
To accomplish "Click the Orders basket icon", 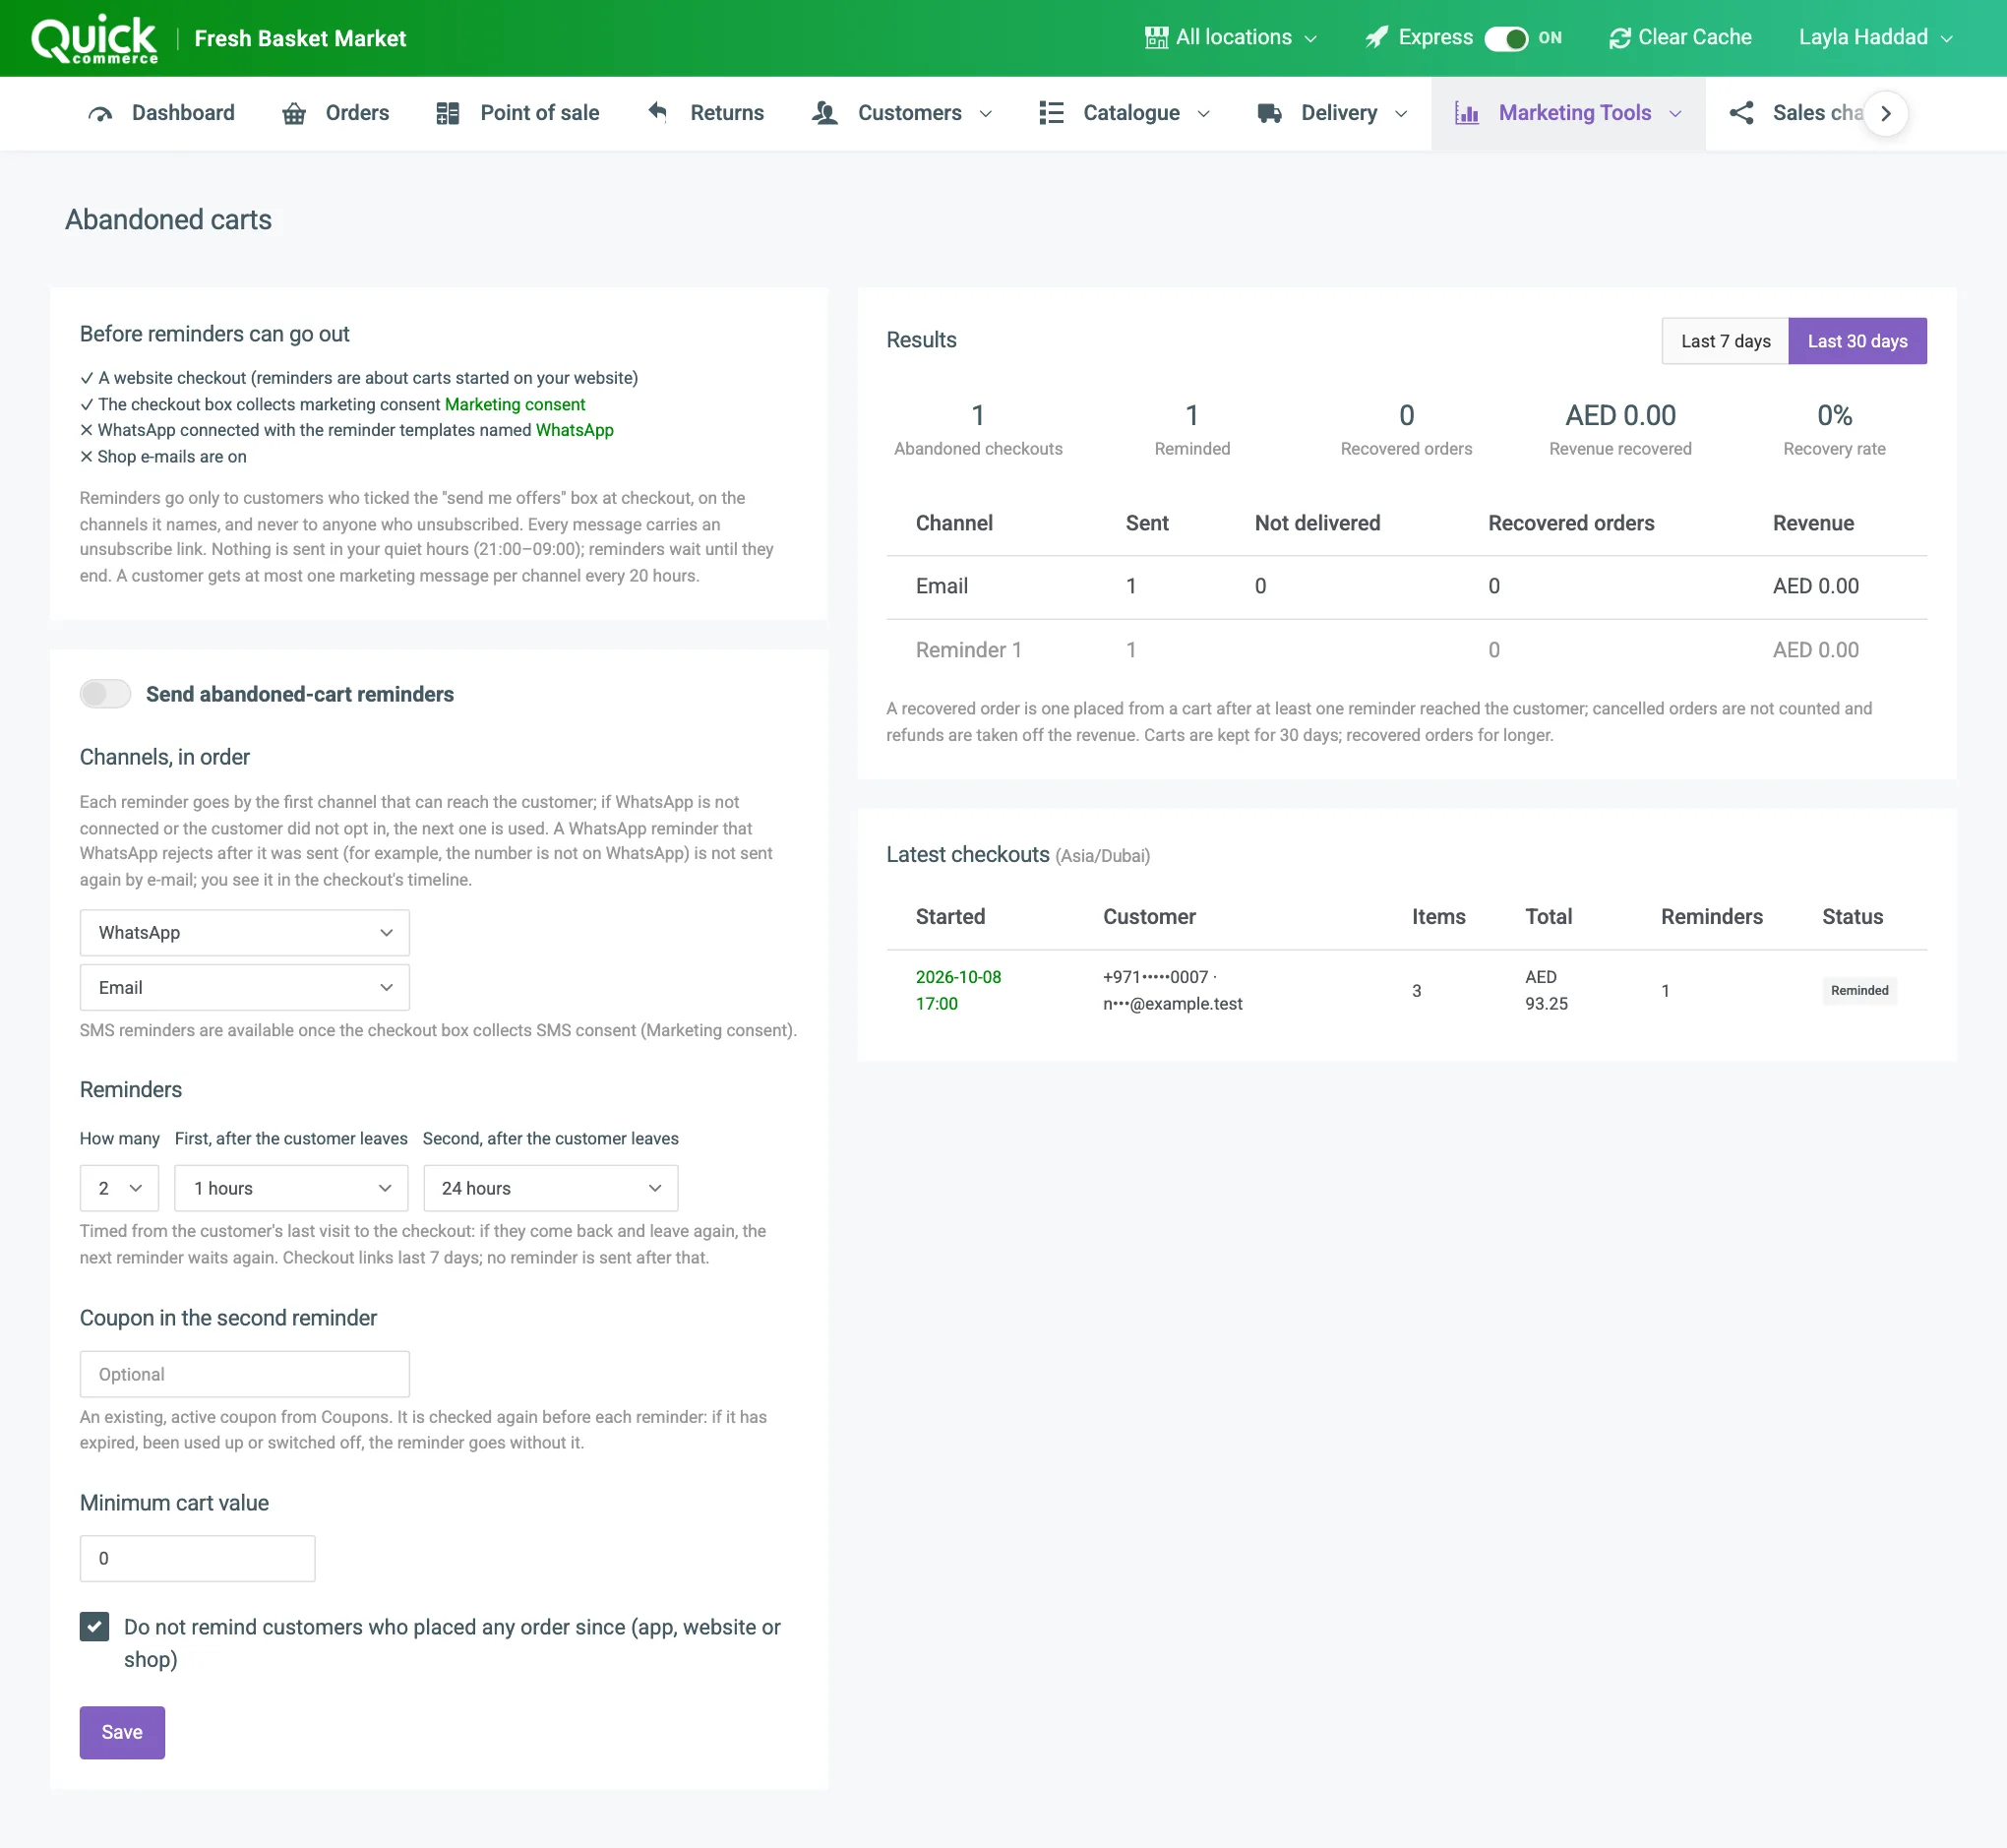I will pyautogui.click(x=294, y=114).
